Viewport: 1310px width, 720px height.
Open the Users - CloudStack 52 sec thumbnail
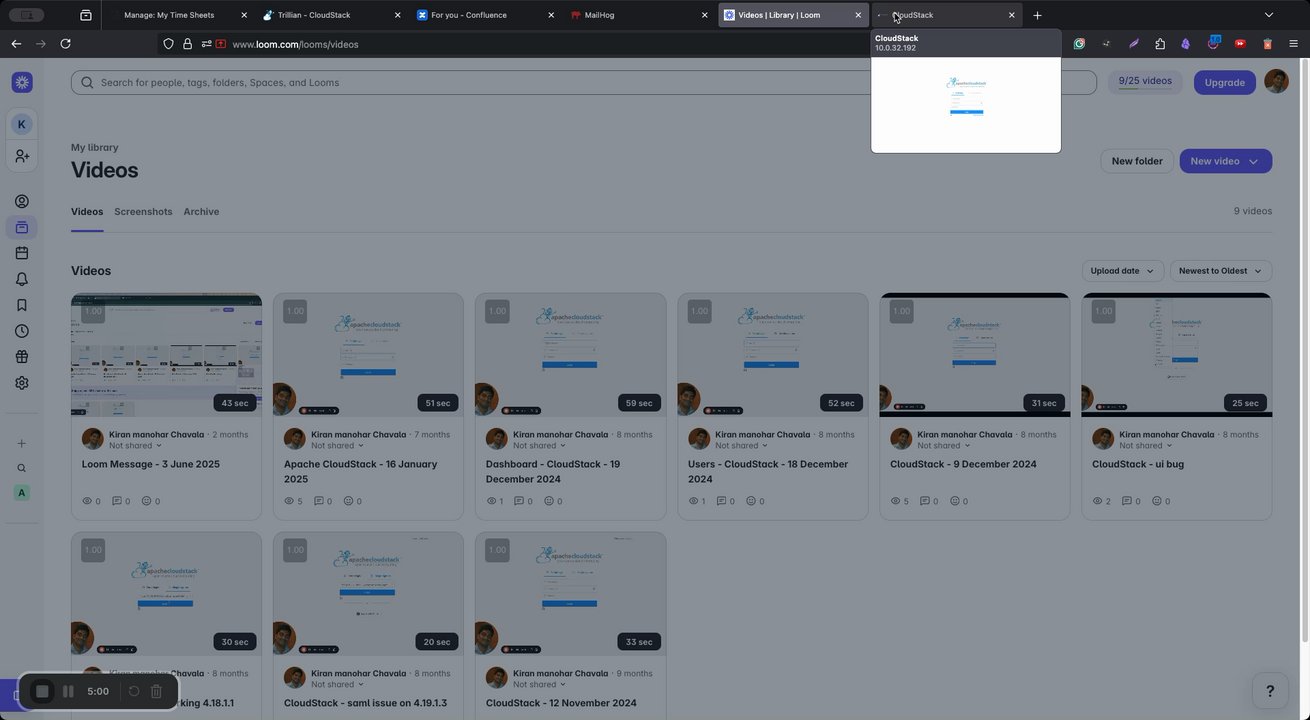(x=773, y=355)
